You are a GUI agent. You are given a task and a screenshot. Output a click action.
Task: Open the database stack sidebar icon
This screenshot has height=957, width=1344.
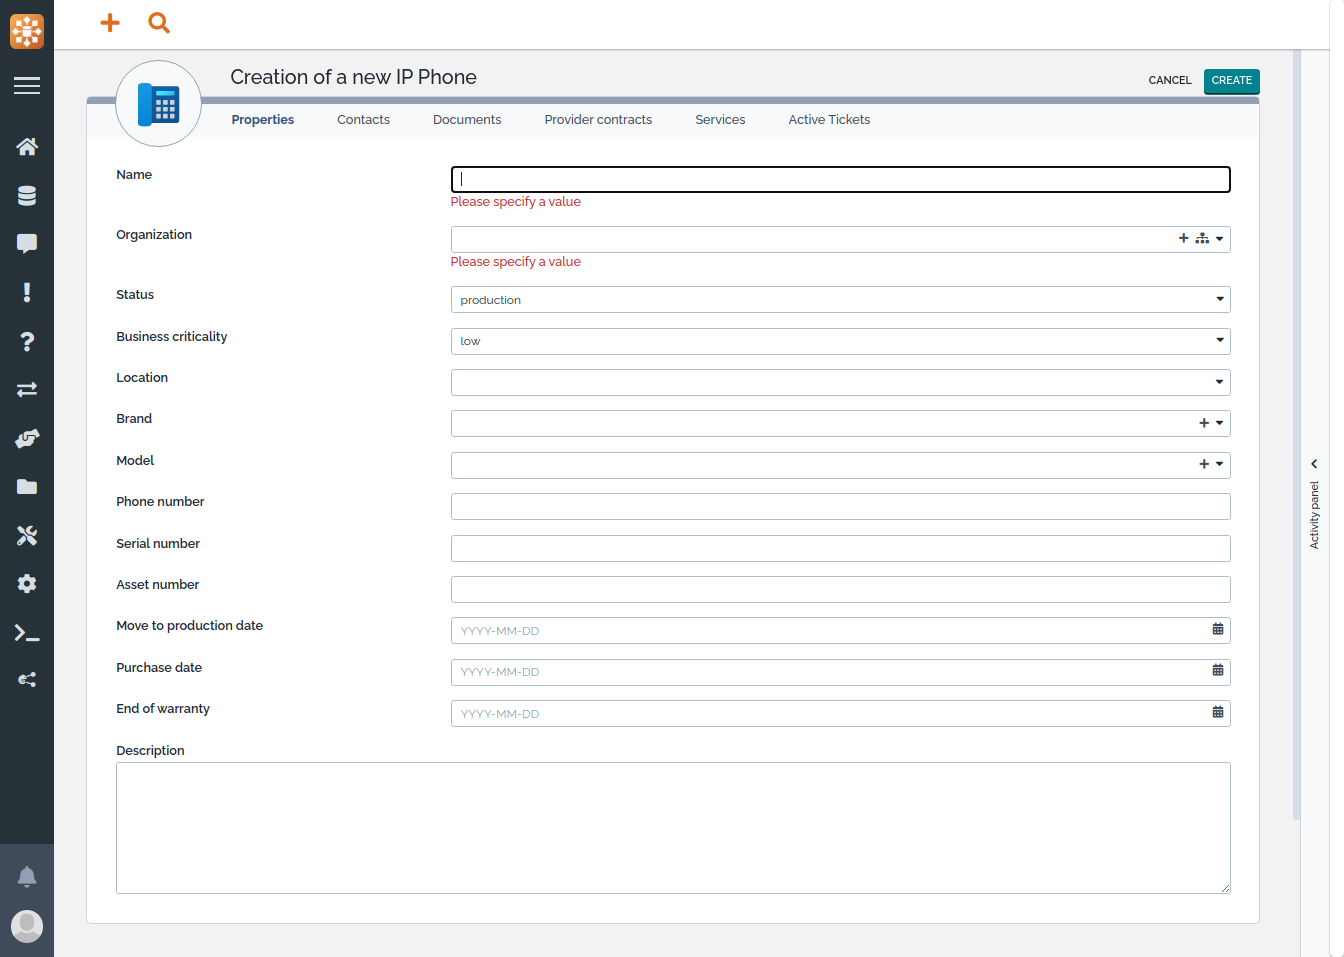coord(27,196)
